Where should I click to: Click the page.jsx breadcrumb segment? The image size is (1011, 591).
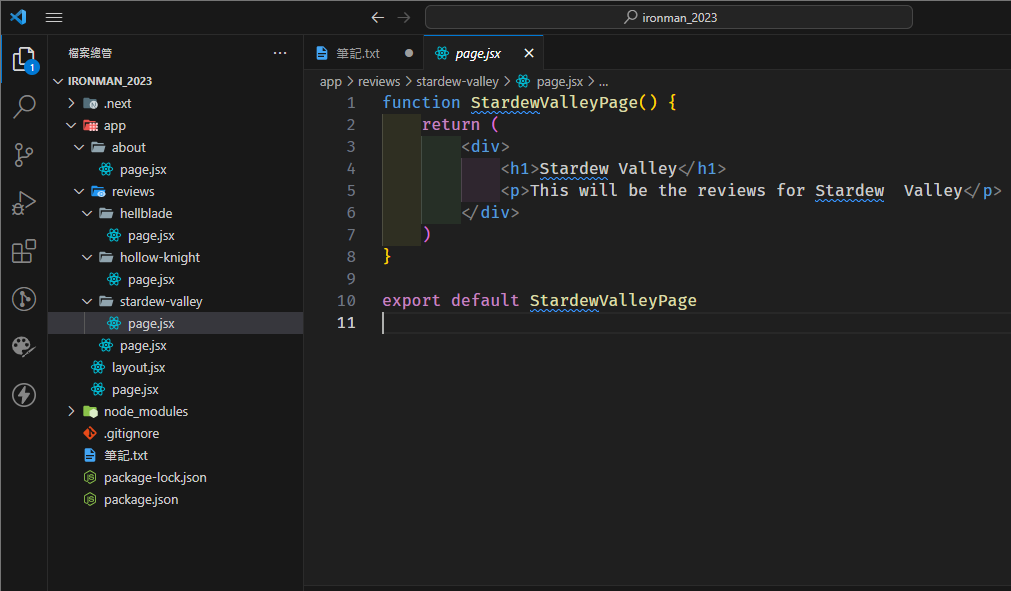[560, 81]
